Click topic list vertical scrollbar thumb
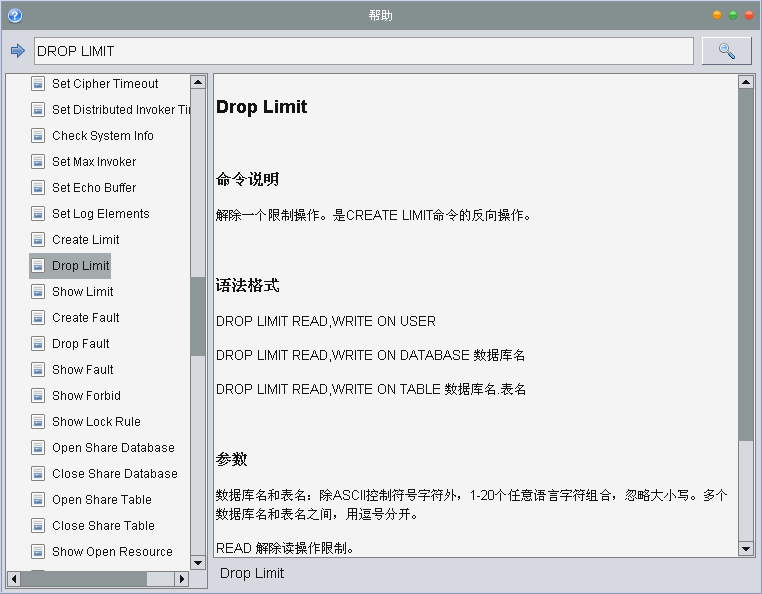Image resolution: width=762 pixels, height=594 pixels. pos(198,316)
